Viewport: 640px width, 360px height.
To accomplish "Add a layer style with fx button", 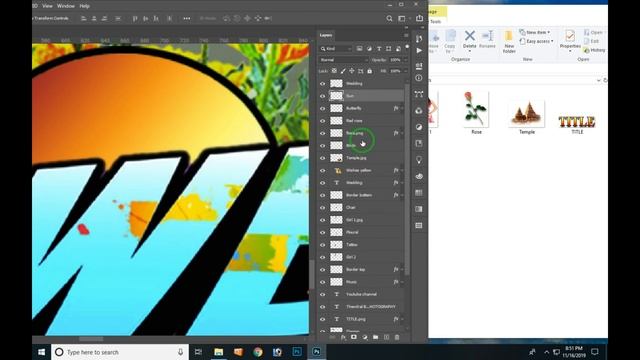I will [343, 338].
